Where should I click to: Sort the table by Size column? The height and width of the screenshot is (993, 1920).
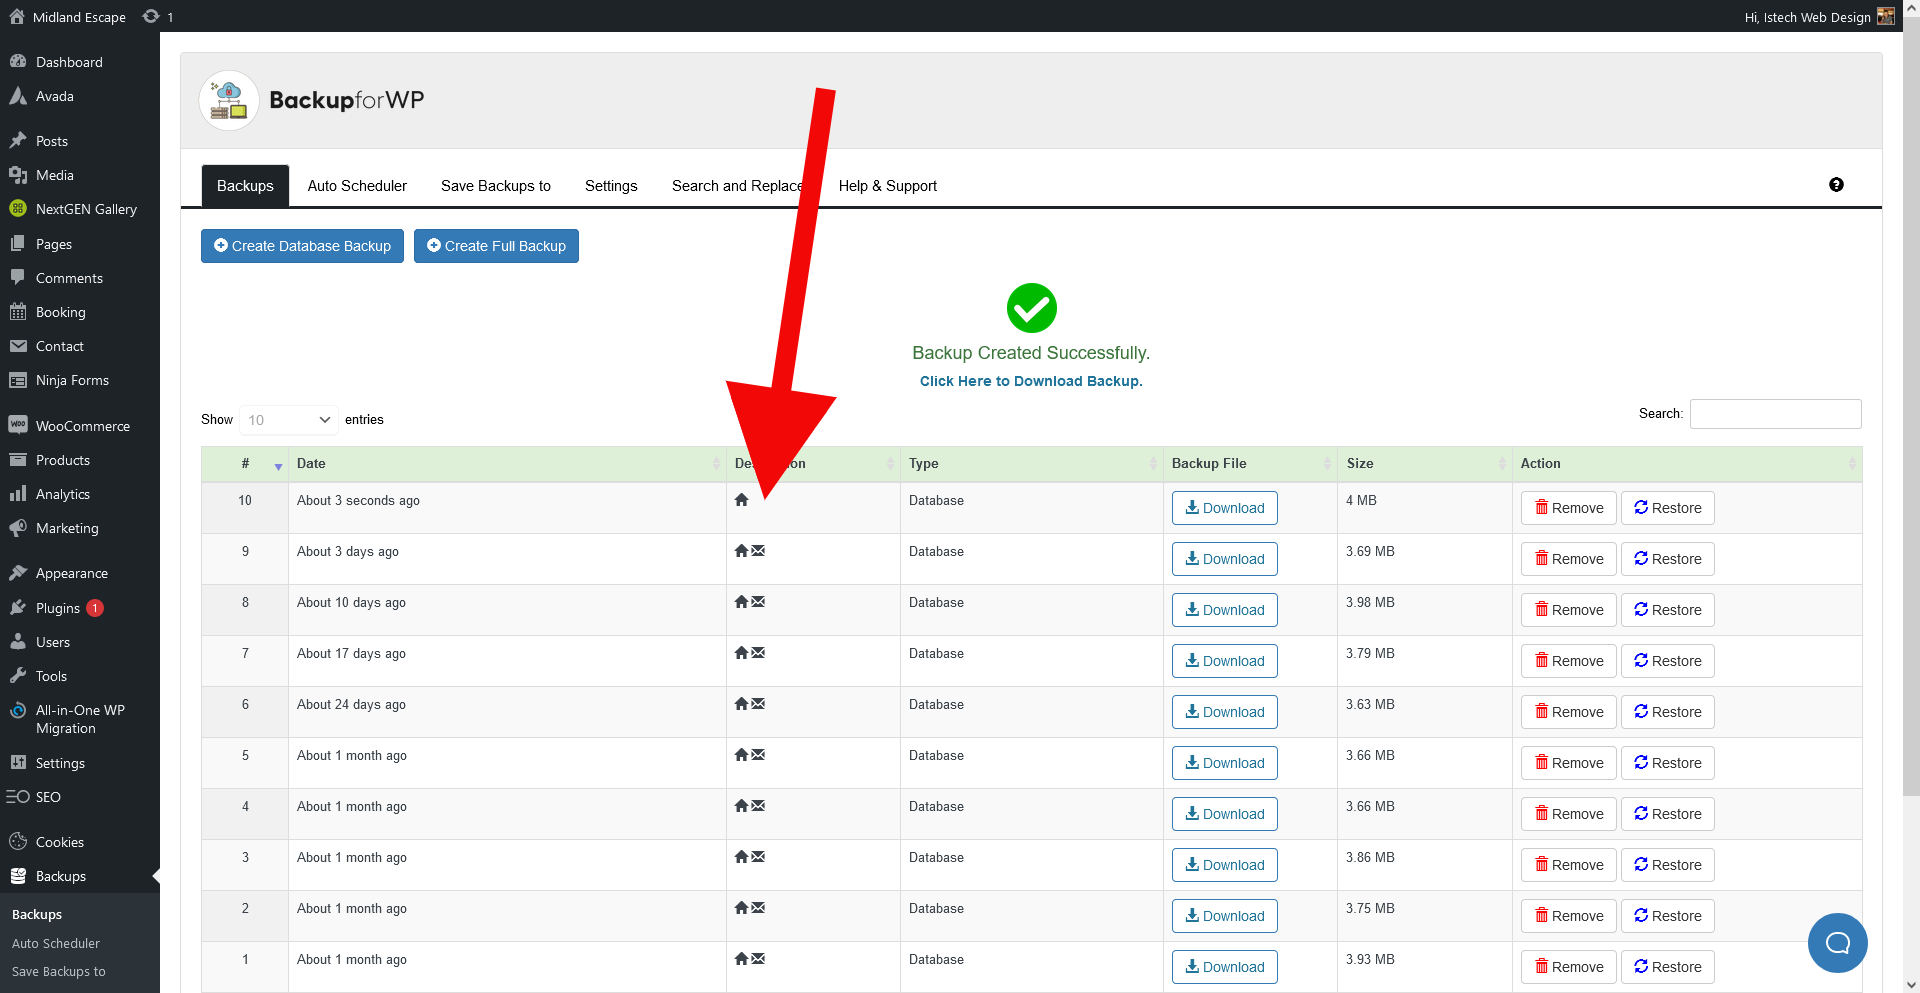(1425, 464)
